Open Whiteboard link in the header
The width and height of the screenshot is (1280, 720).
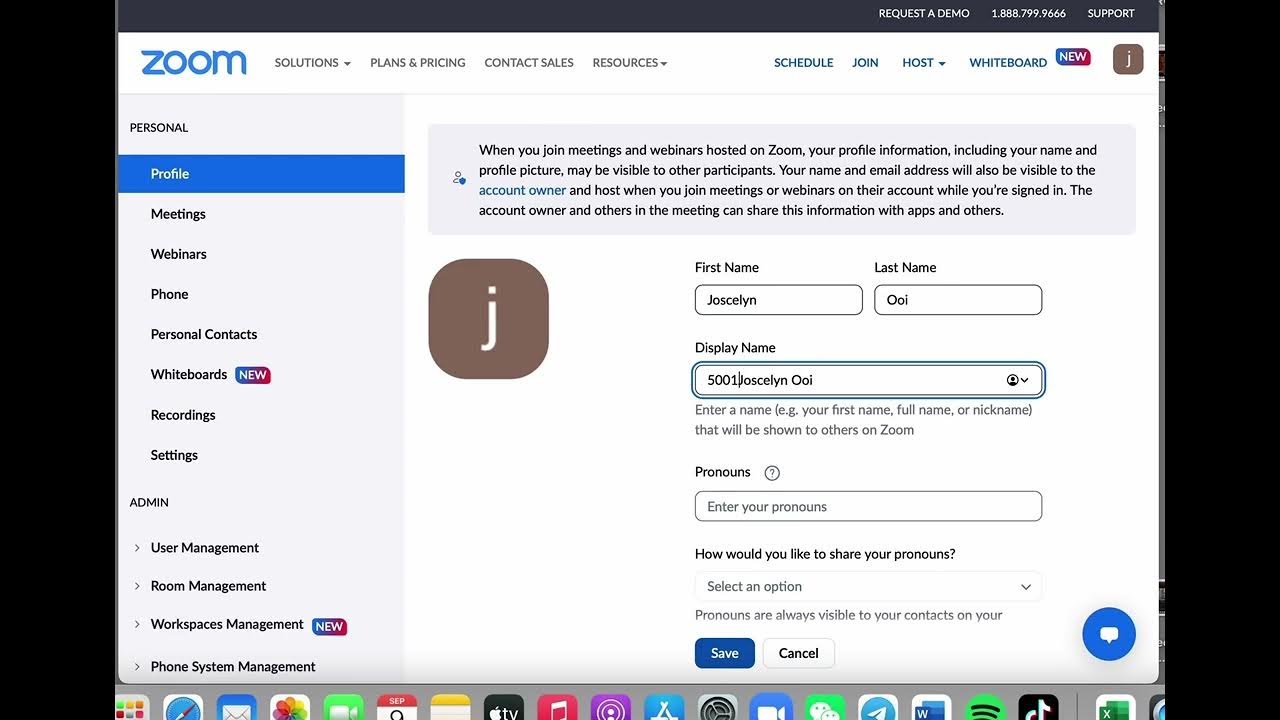pos(1008,62)
